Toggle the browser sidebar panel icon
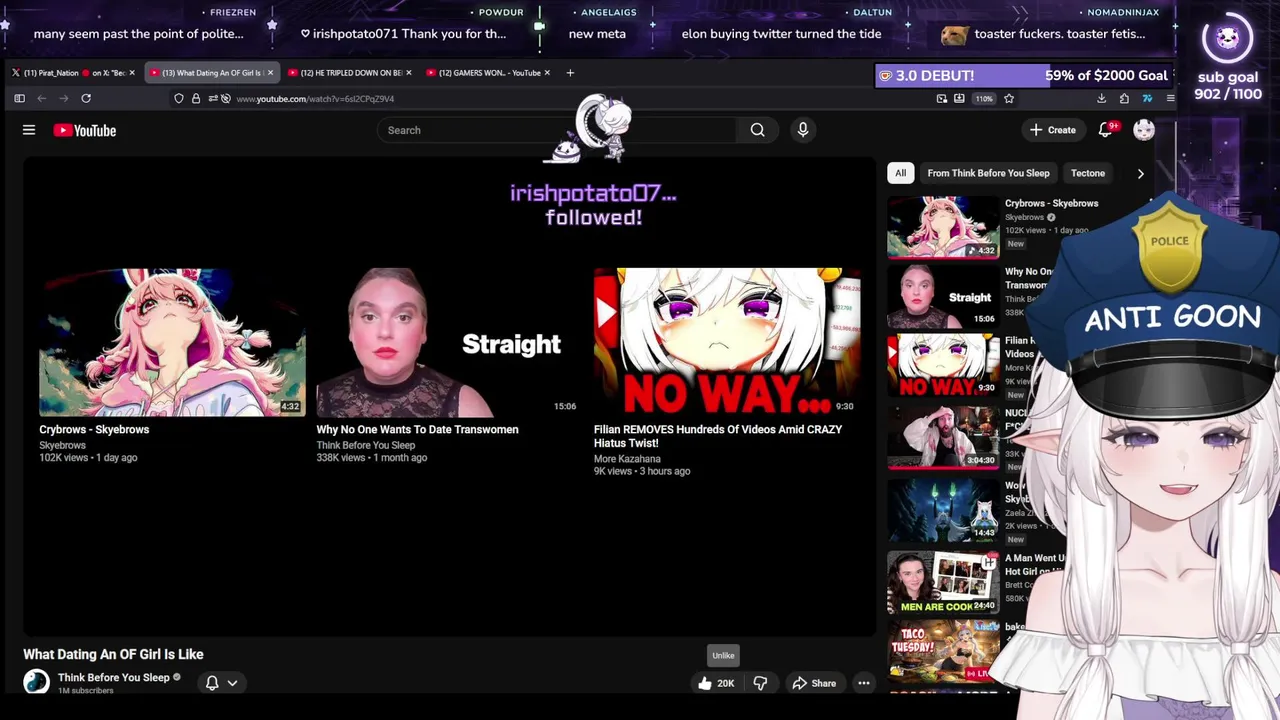Screen dimensions: 1280x720 pyautogui.click(x=19, y=98)
